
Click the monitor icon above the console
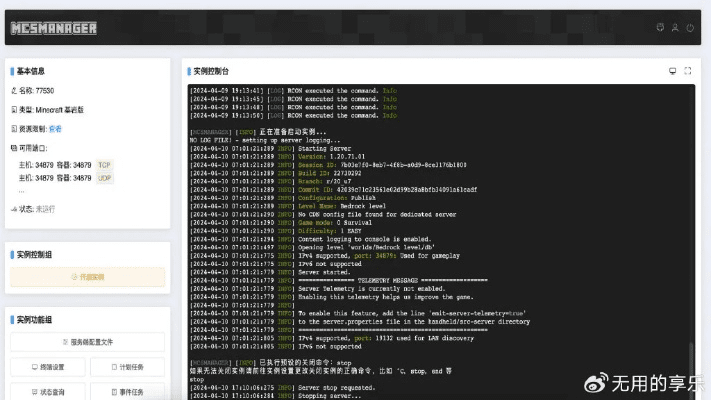672,71
